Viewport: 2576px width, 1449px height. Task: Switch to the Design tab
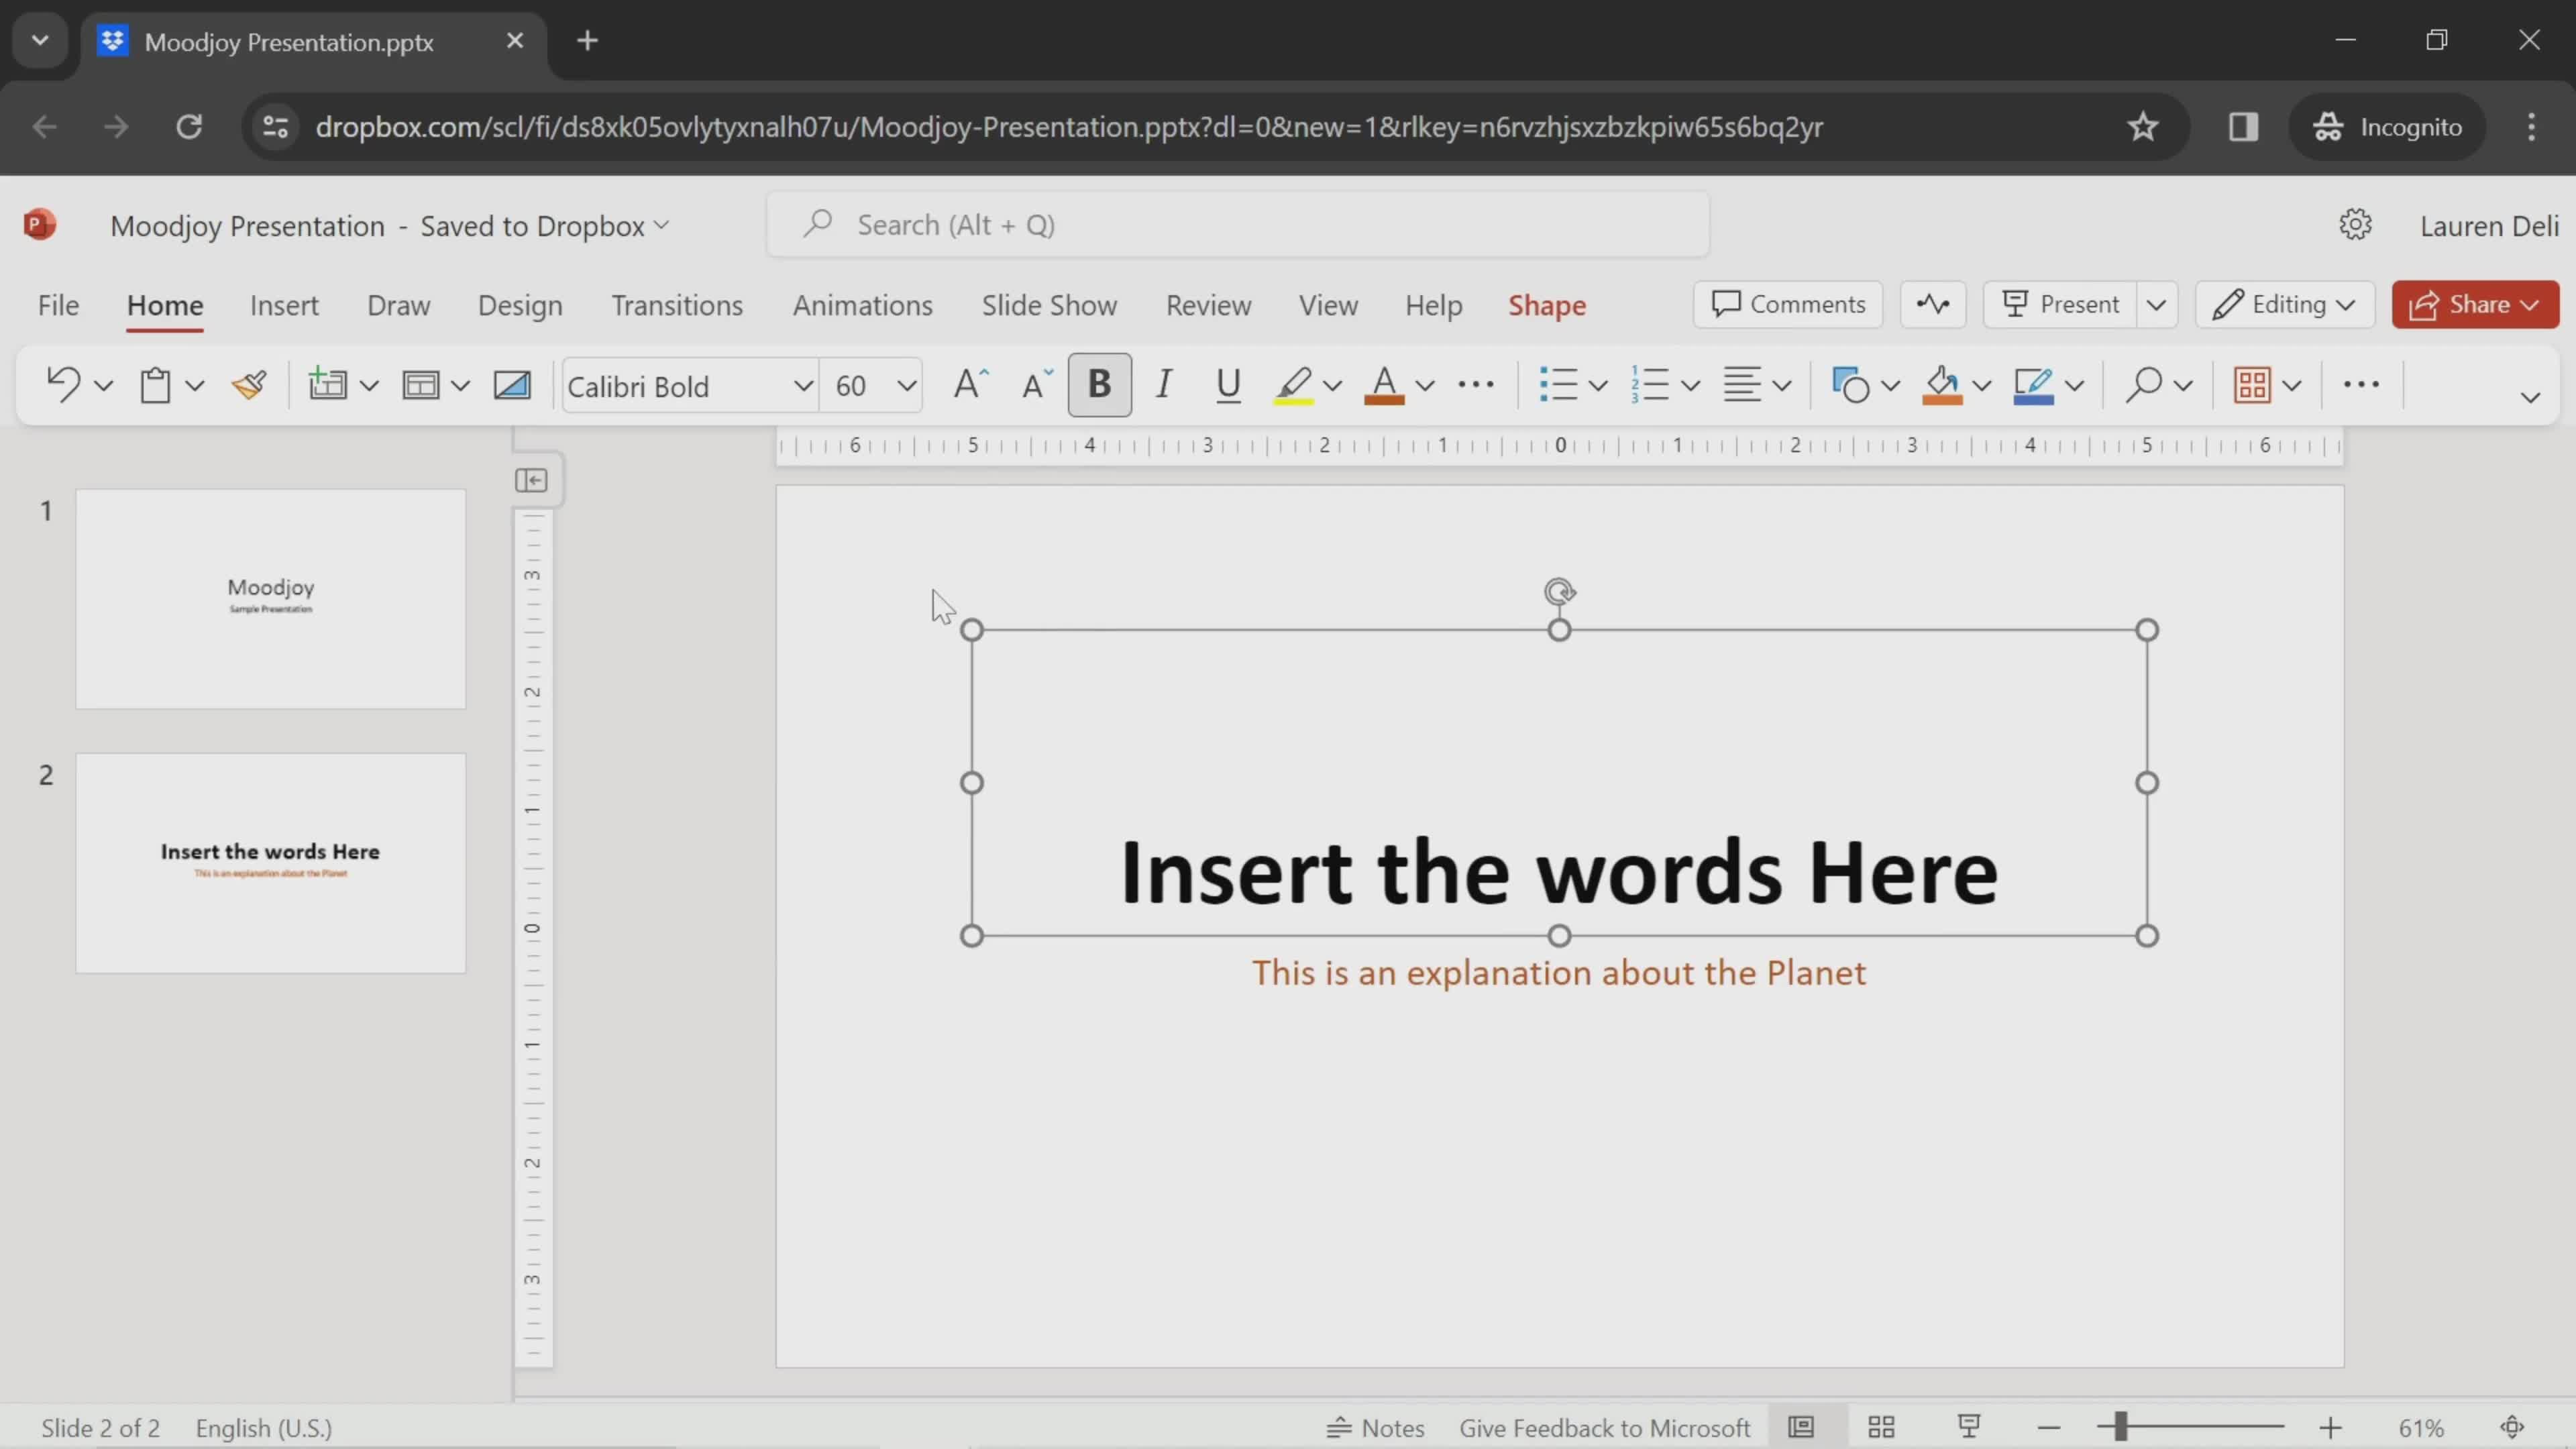click(520, 305)
